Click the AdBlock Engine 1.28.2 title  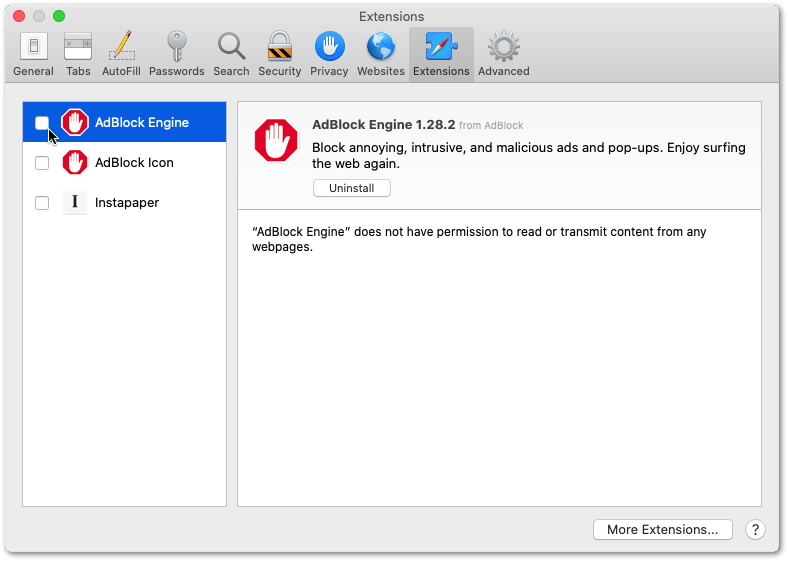click(383, 125)
